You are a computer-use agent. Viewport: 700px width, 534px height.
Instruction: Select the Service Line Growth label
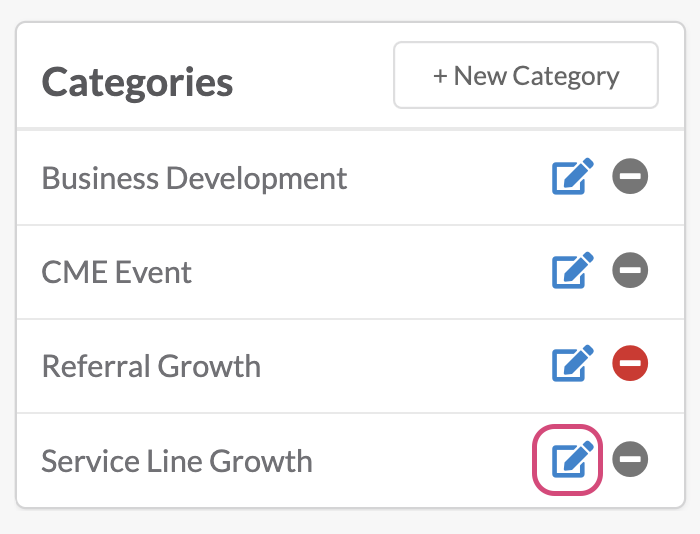[177, 461]
